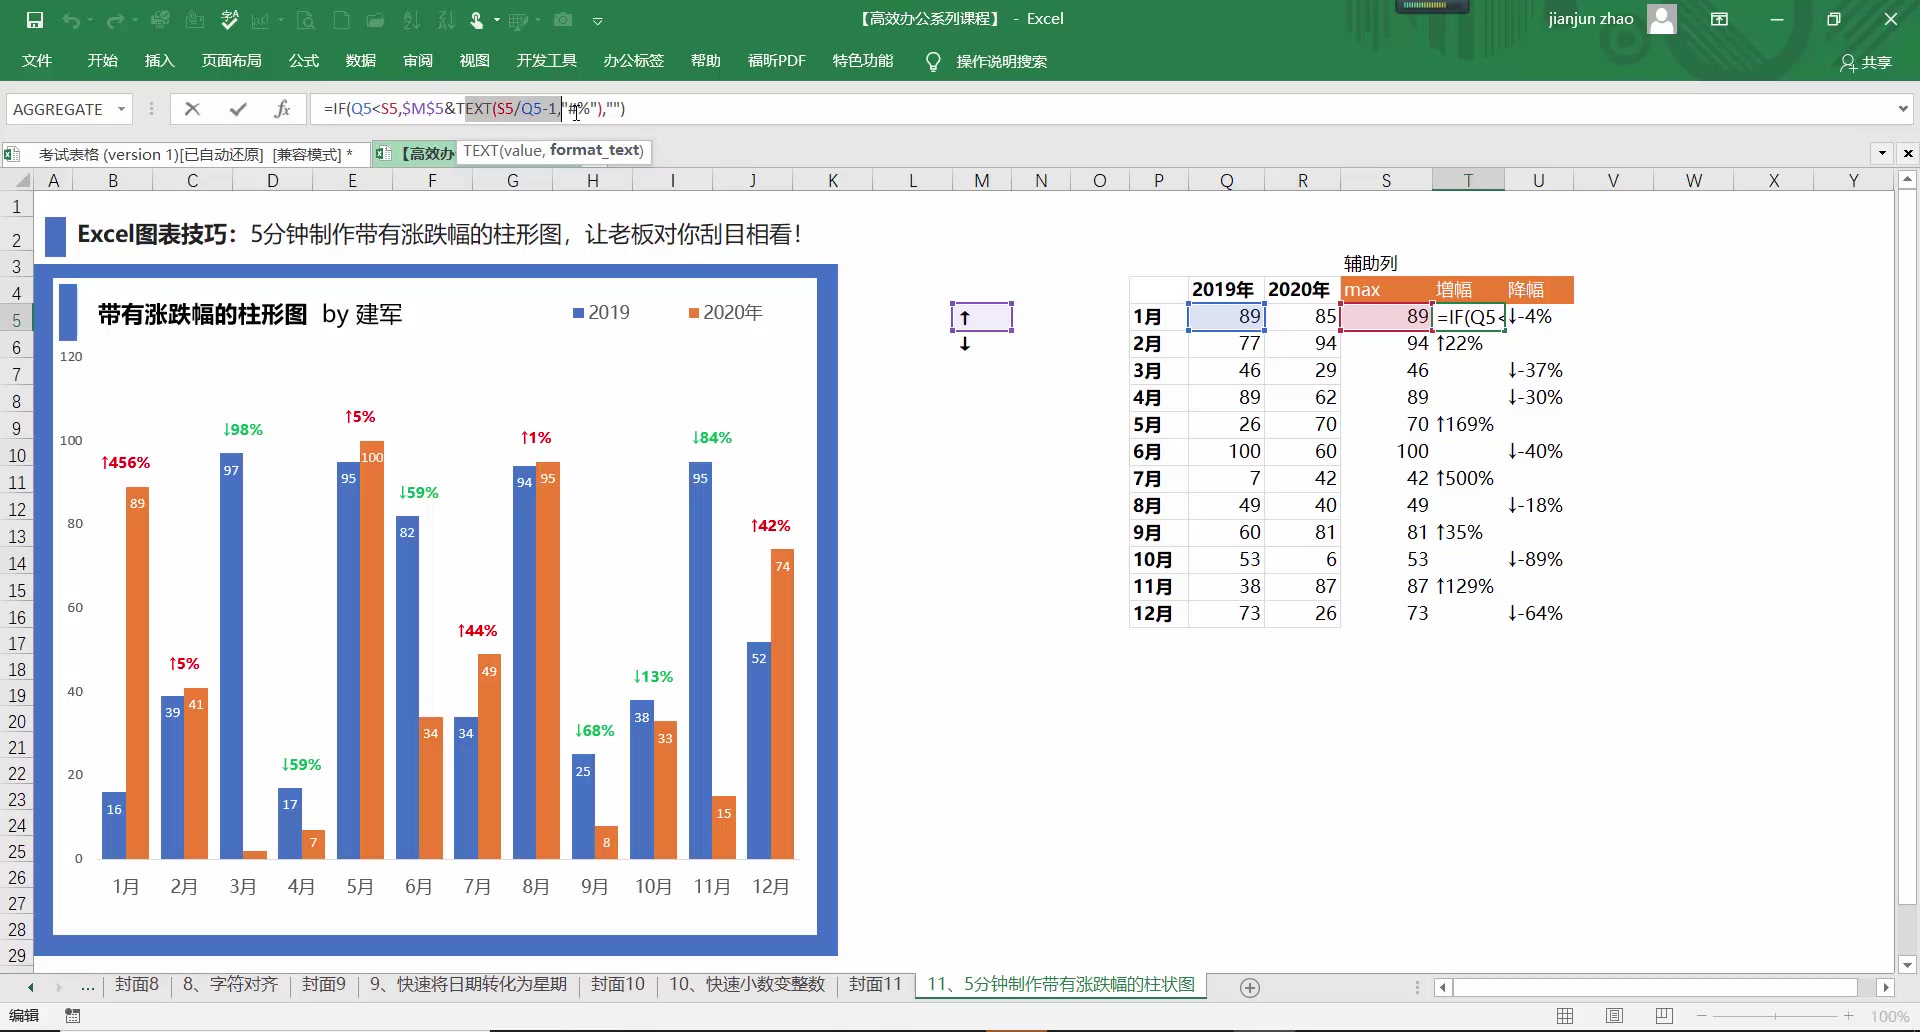Click the previous sheet navigation arrow
This screenshot has width=1920, height=1032.
point(31,987)
